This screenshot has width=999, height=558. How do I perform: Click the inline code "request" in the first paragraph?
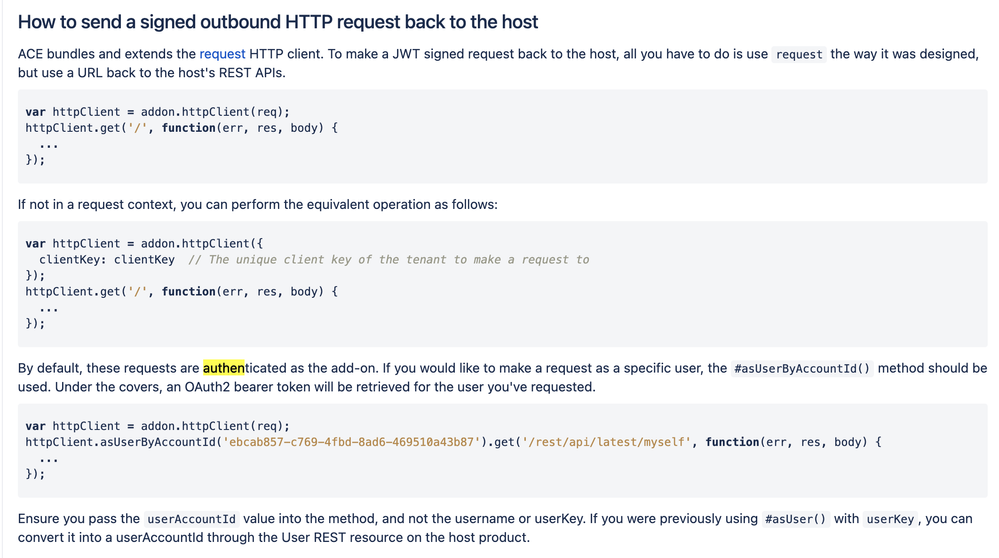pyautogui.click(x=799, y=55)
